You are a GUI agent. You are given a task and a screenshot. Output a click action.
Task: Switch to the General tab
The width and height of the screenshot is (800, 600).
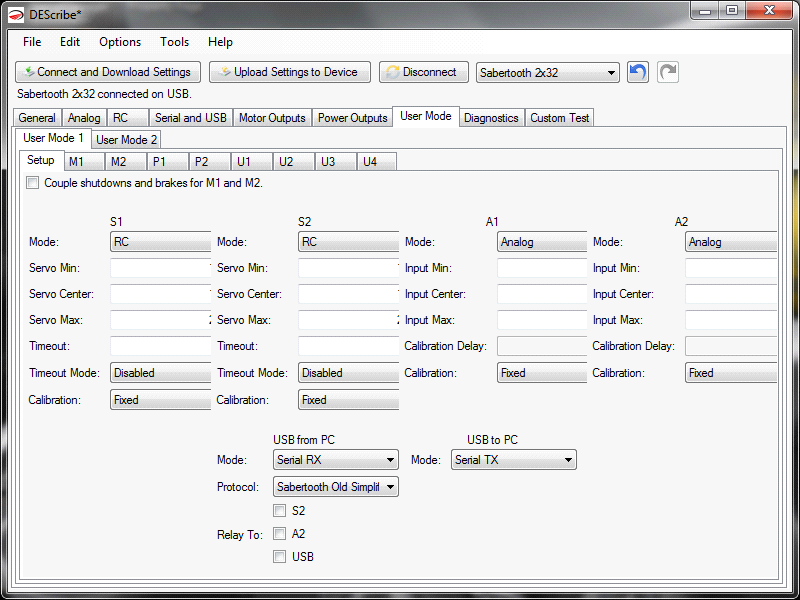[x=37, y=118]
